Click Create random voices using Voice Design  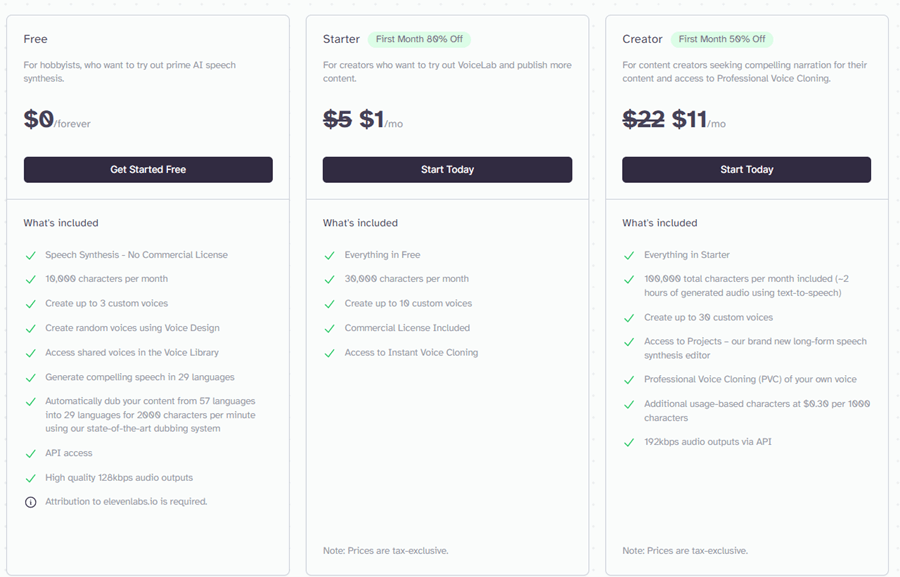pos(133,328)
